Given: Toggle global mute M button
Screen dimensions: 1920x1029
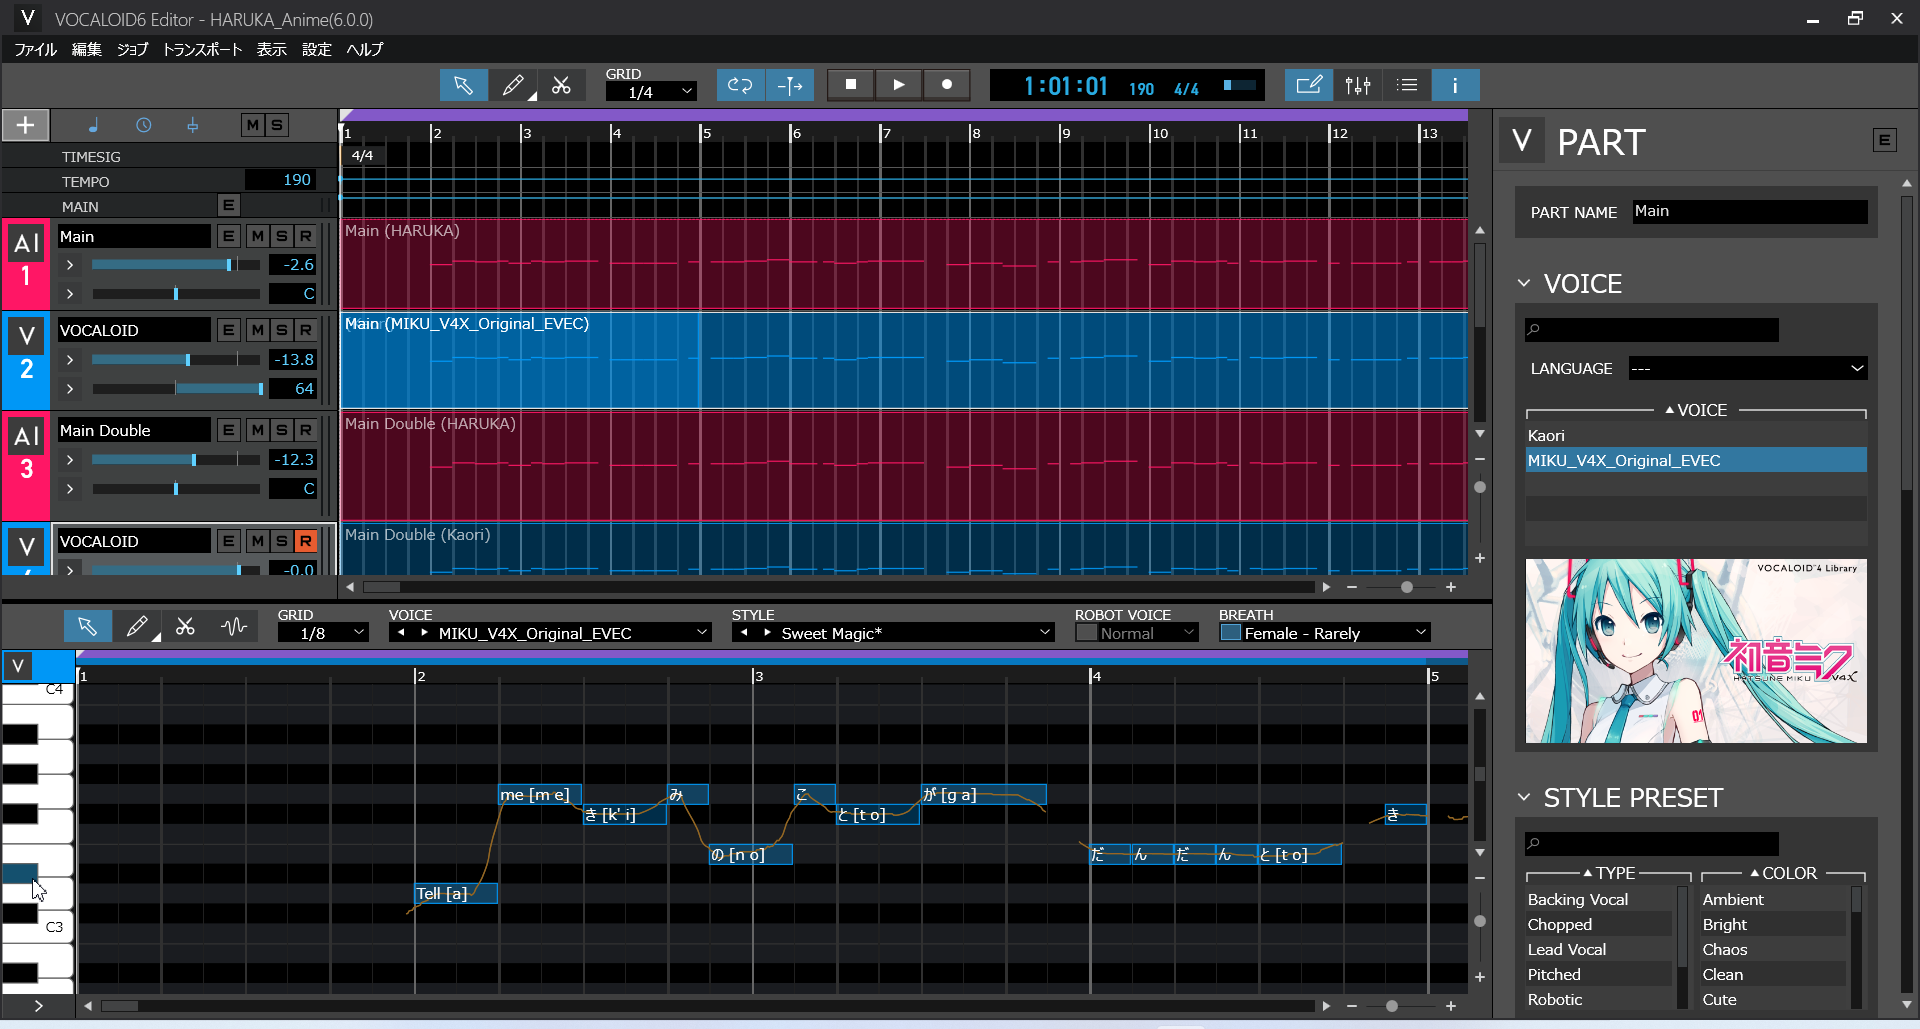Looking at the screenshot, I should [x=252, y=125].
